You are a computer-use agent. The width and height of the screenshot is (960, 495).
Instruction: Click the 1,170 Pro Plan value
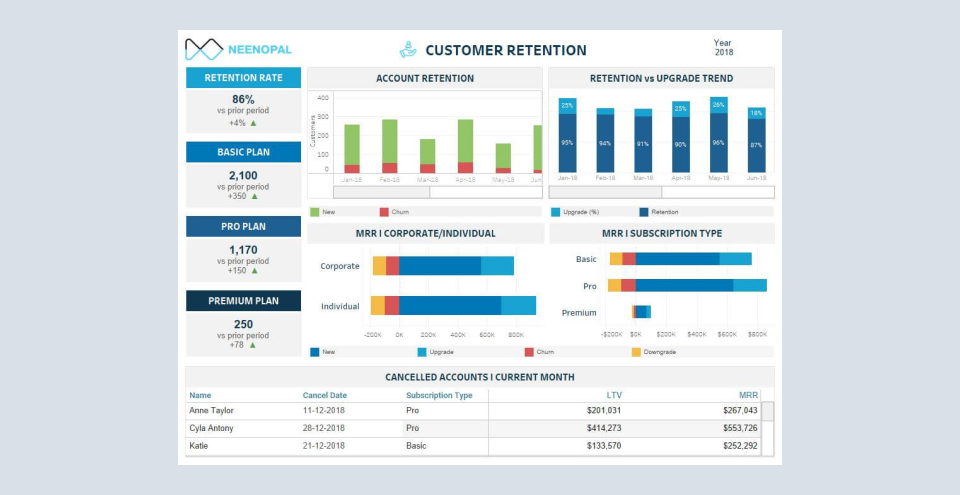click(x=243, y=250)
